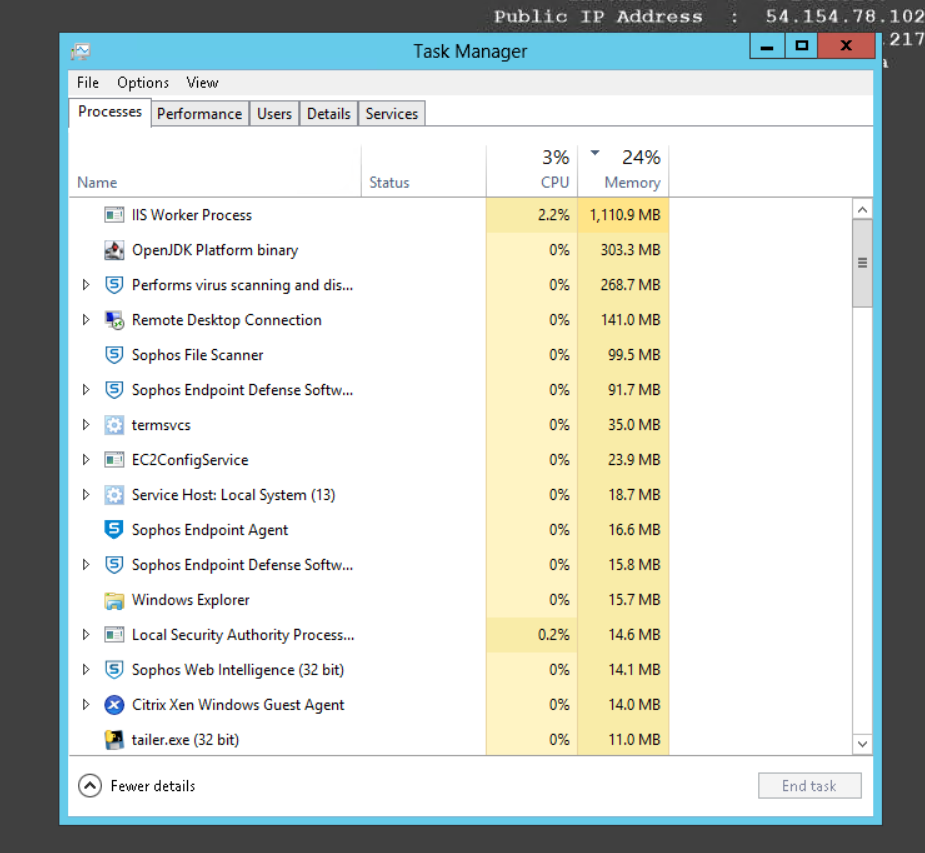Expand the Local Security Authority Process group
The height and width of the screenshot is (853, 925).
point(86,635)
